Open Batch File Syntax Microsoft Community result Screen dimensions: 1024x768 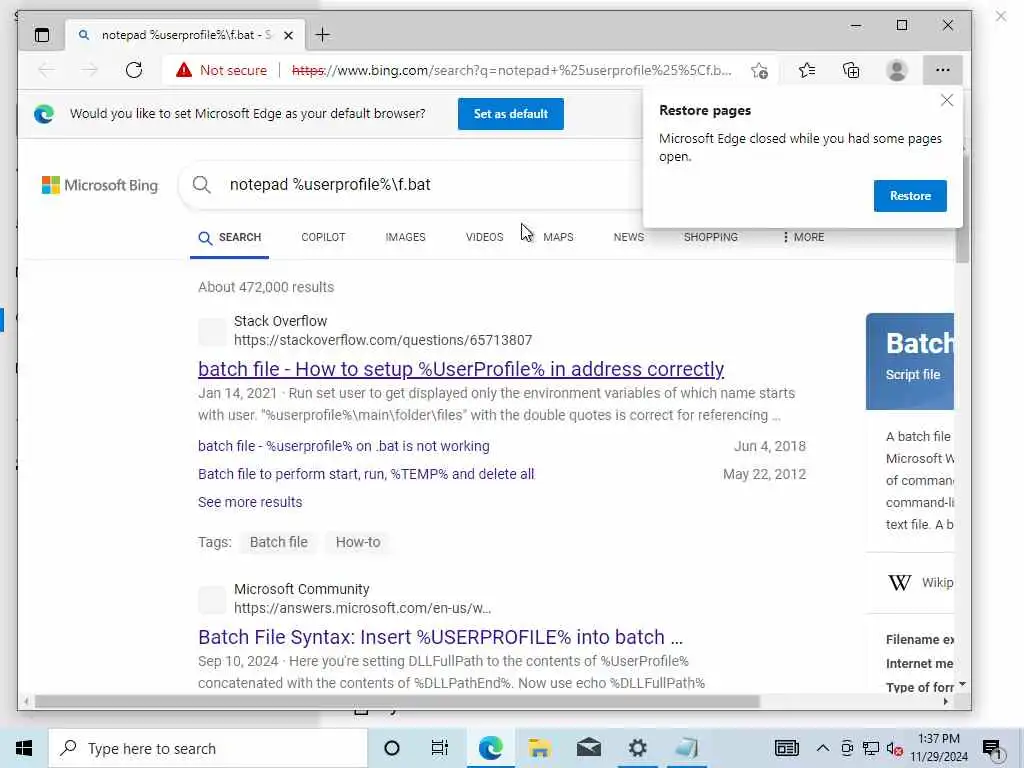pyautogui.click(x=440, y=637)
